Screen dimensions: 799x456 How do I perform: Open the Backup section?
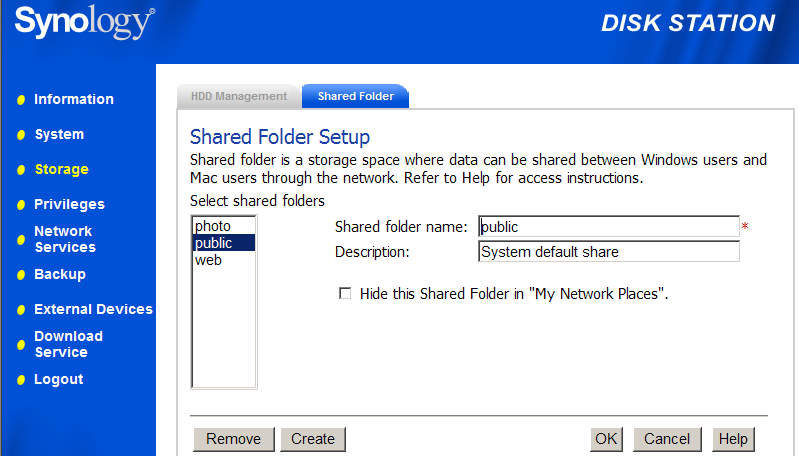click(60, 274)
